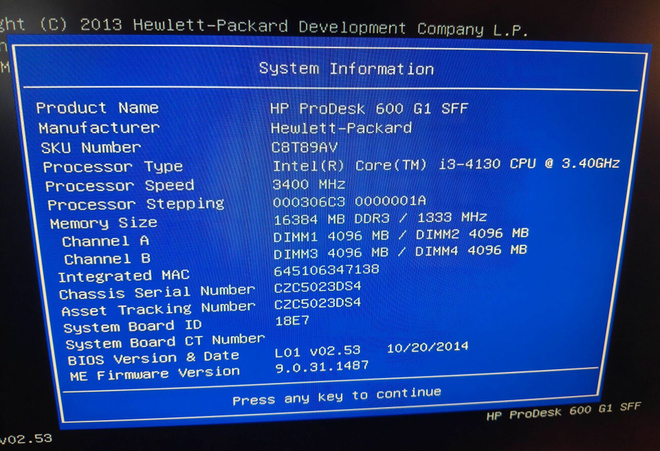Select the Processor Type label

tap(113, 167)
